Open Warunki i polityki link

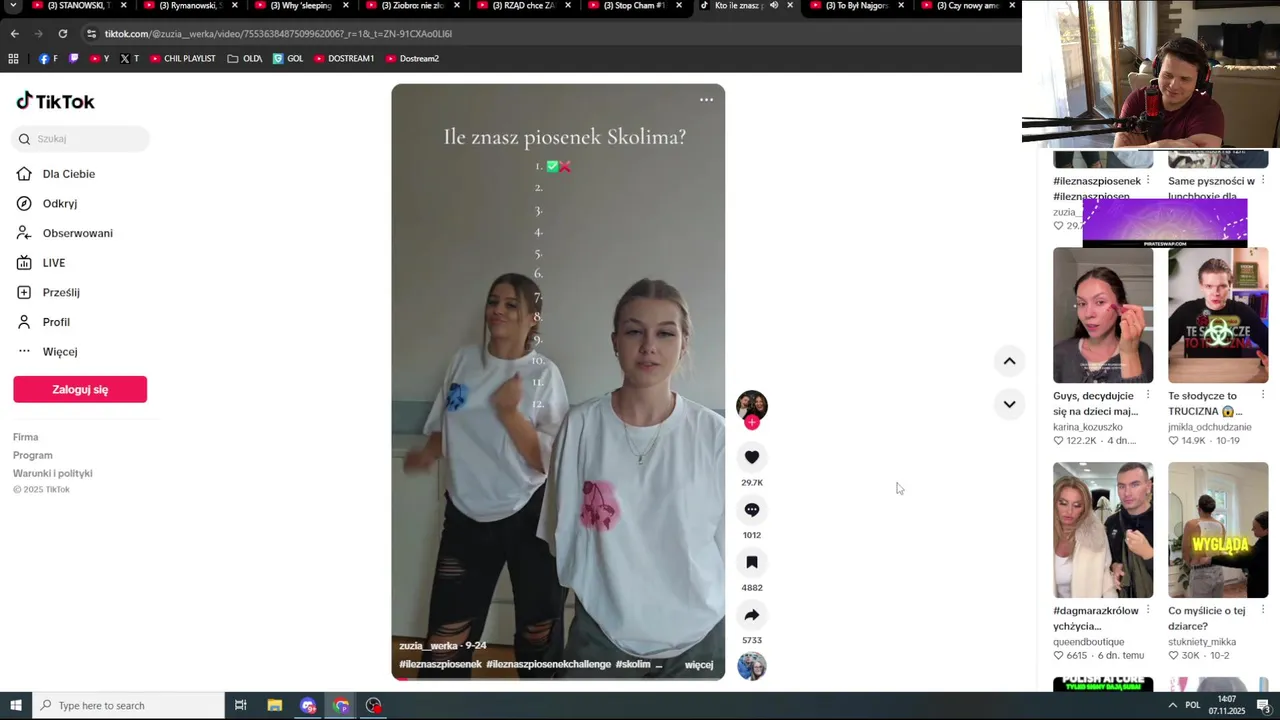(53, 473)
